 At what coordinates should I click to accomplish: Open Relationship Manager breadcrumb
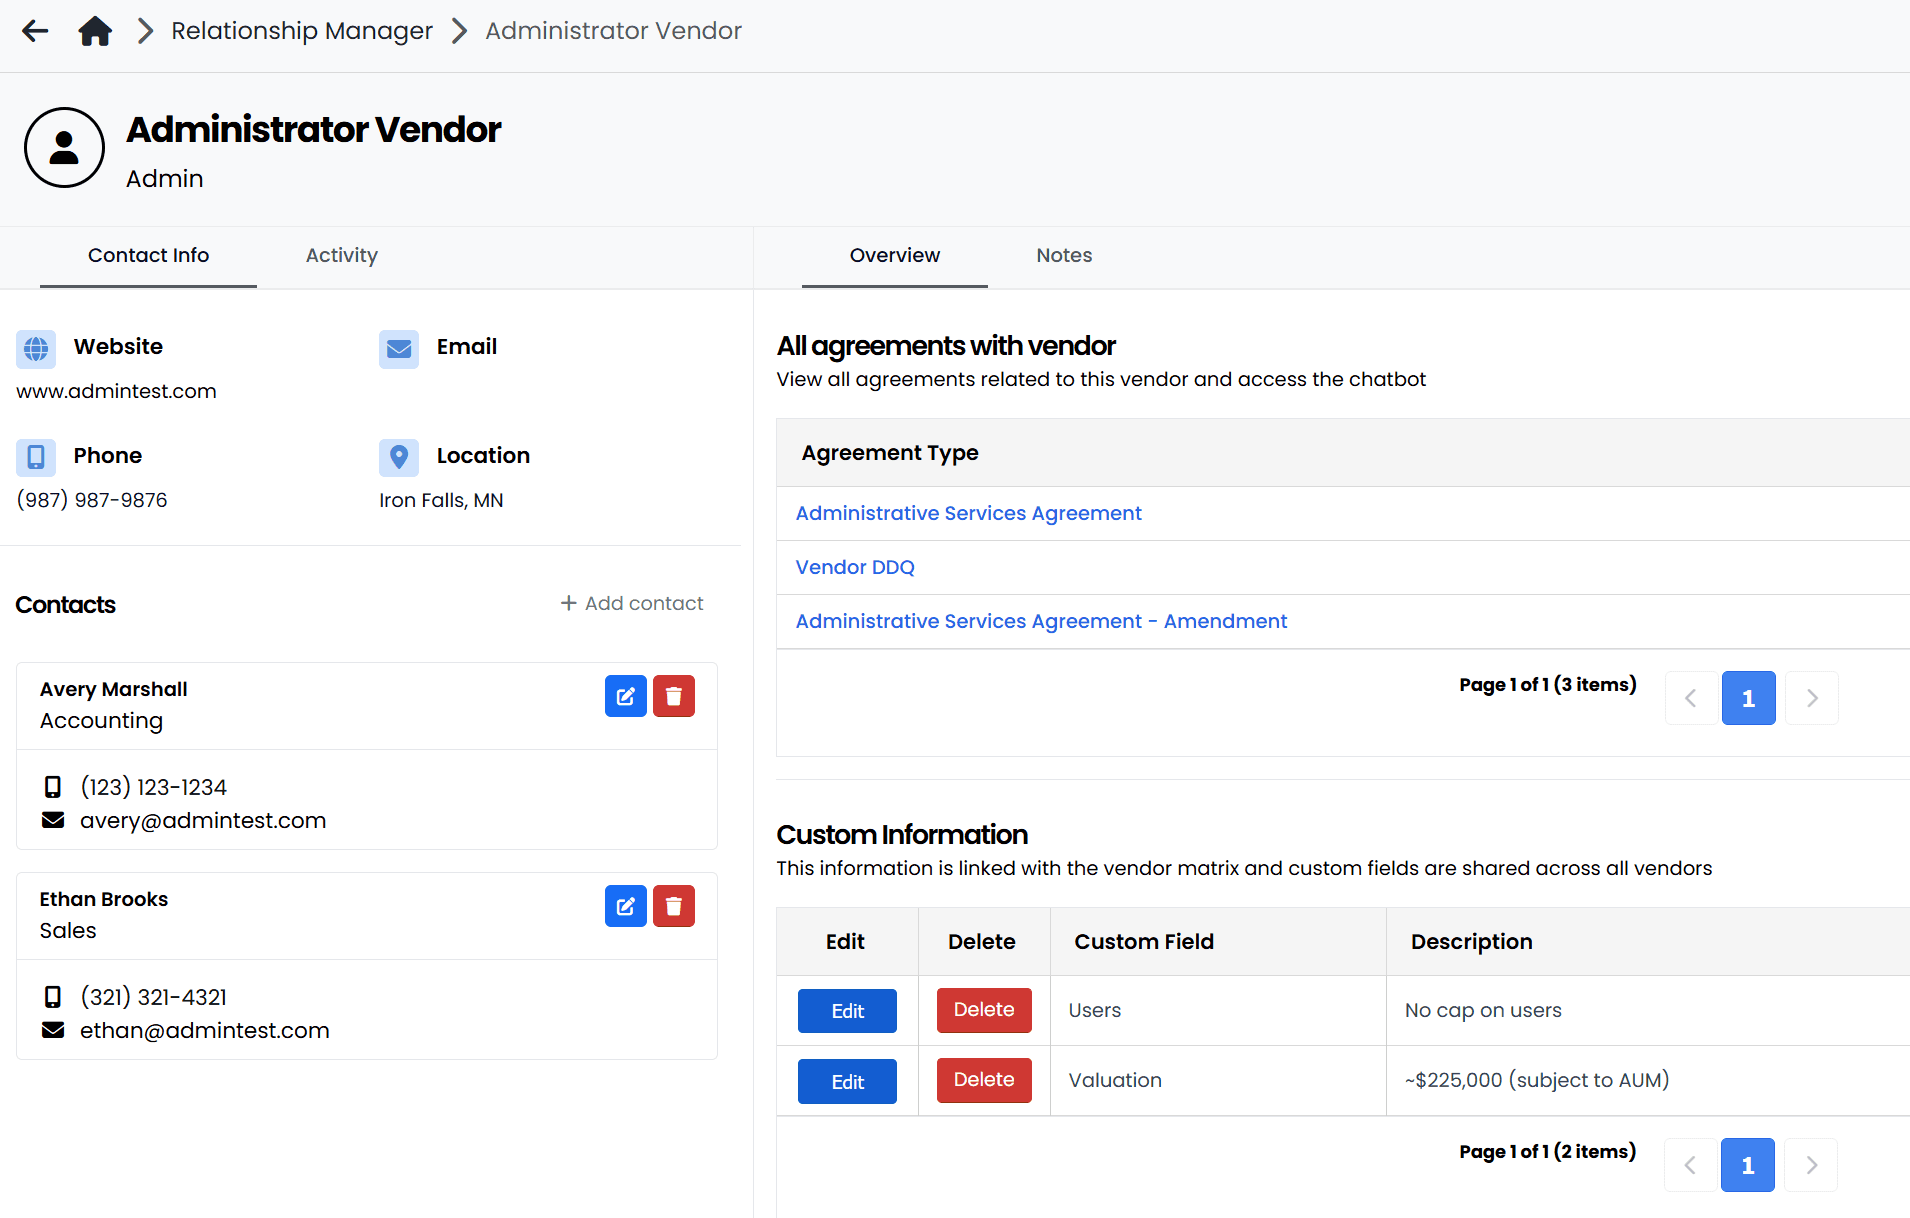302,31
